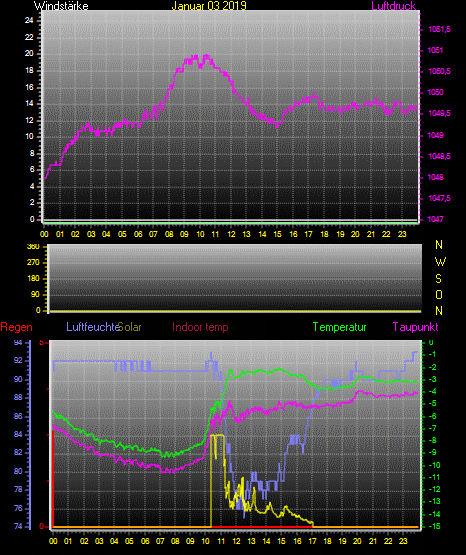The image size is (466, 555).
Task: Click hour 23 on pressure chart axis
Action: [402, 234]
